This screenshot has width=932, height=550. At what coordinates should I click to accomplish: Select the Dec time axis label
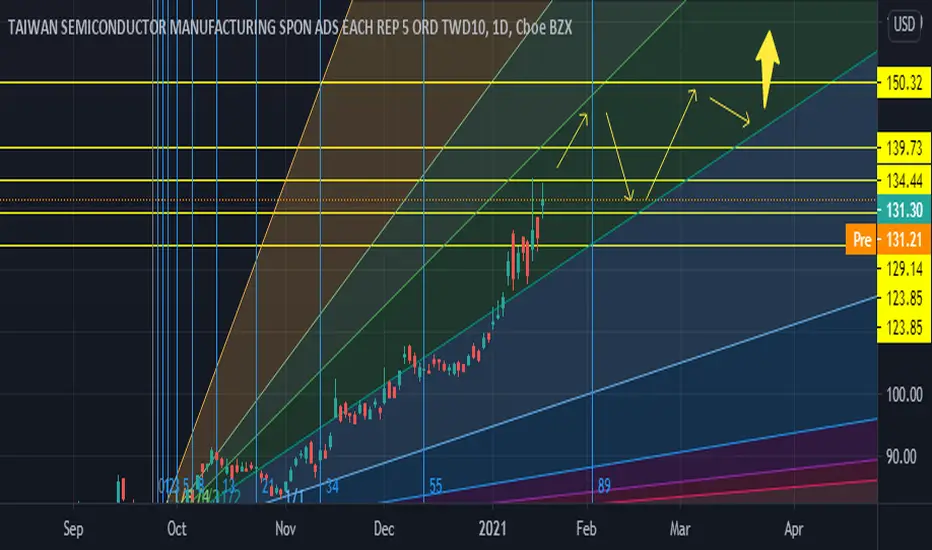click(384, 529)
